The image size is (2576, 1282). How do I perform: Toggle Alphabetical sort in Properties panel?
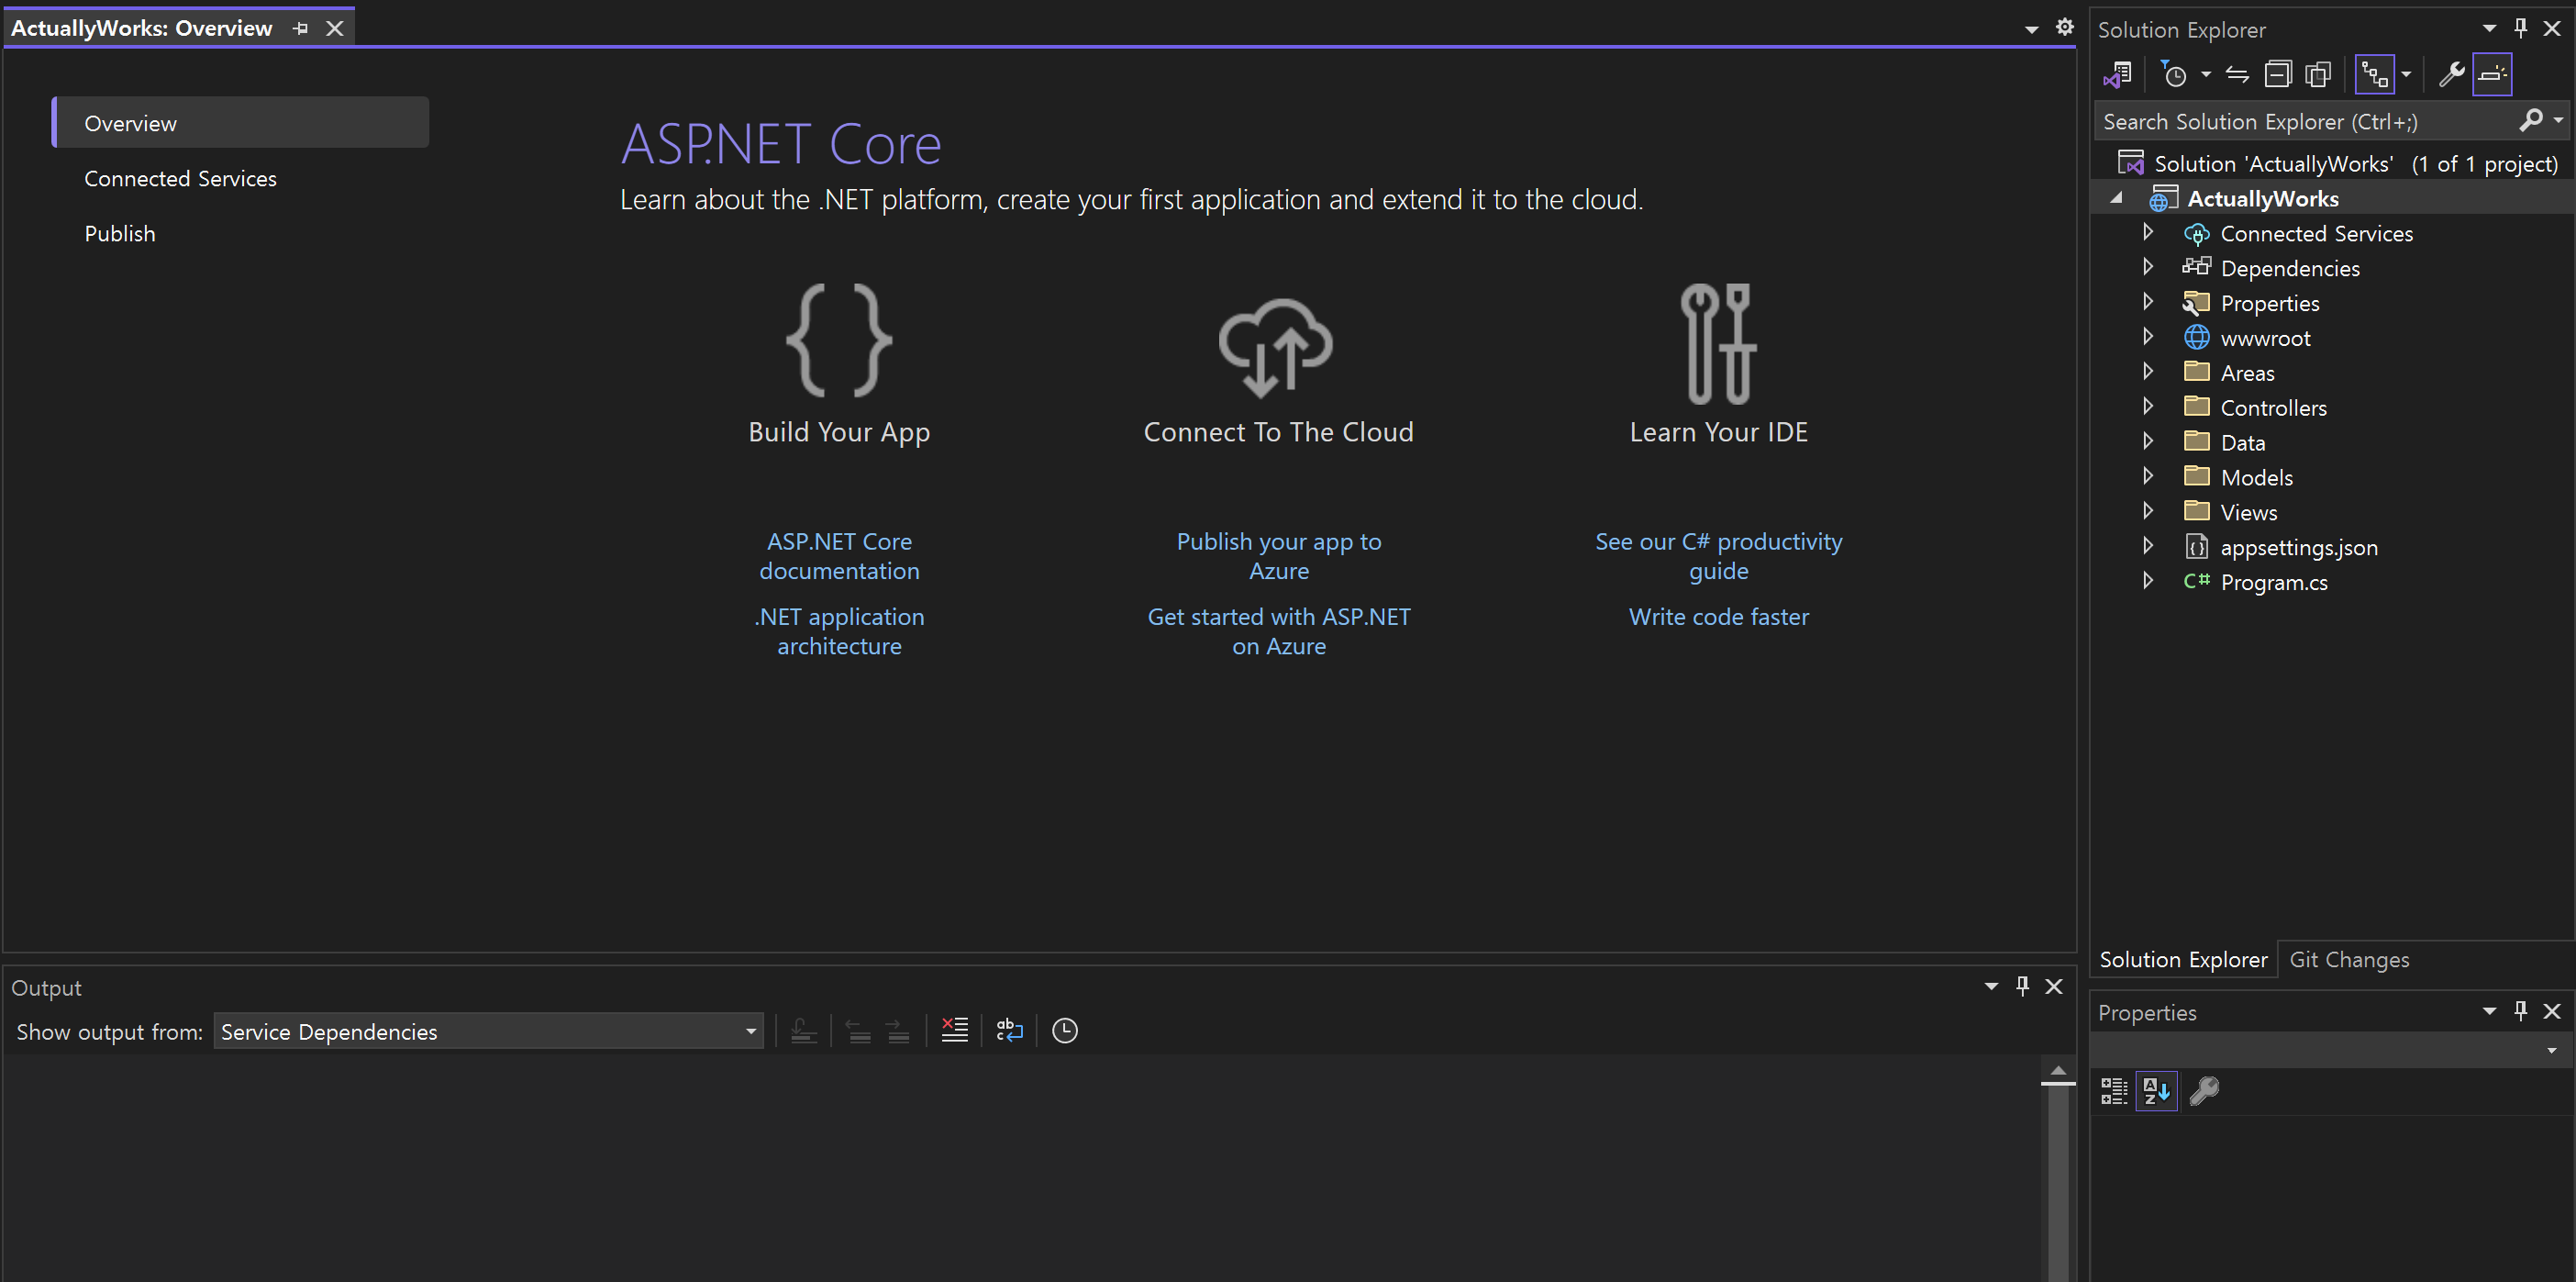click(2156, 1090)
